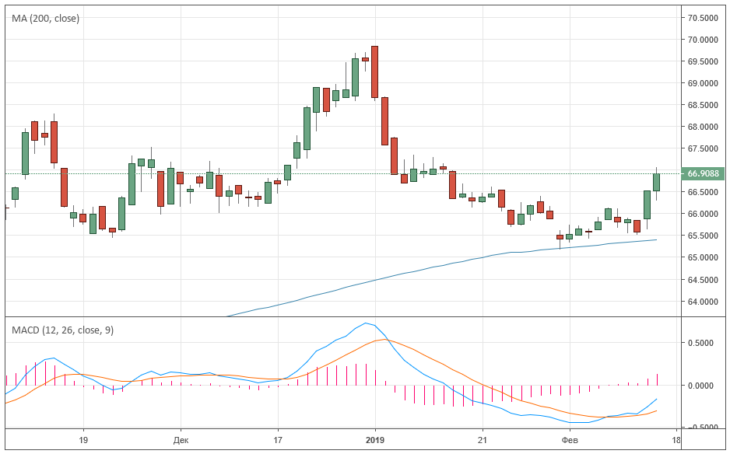Viewport: 730px width, 454px height.
Task: Click the 69.5000 price axis label
Action: (x=703, y=61)
